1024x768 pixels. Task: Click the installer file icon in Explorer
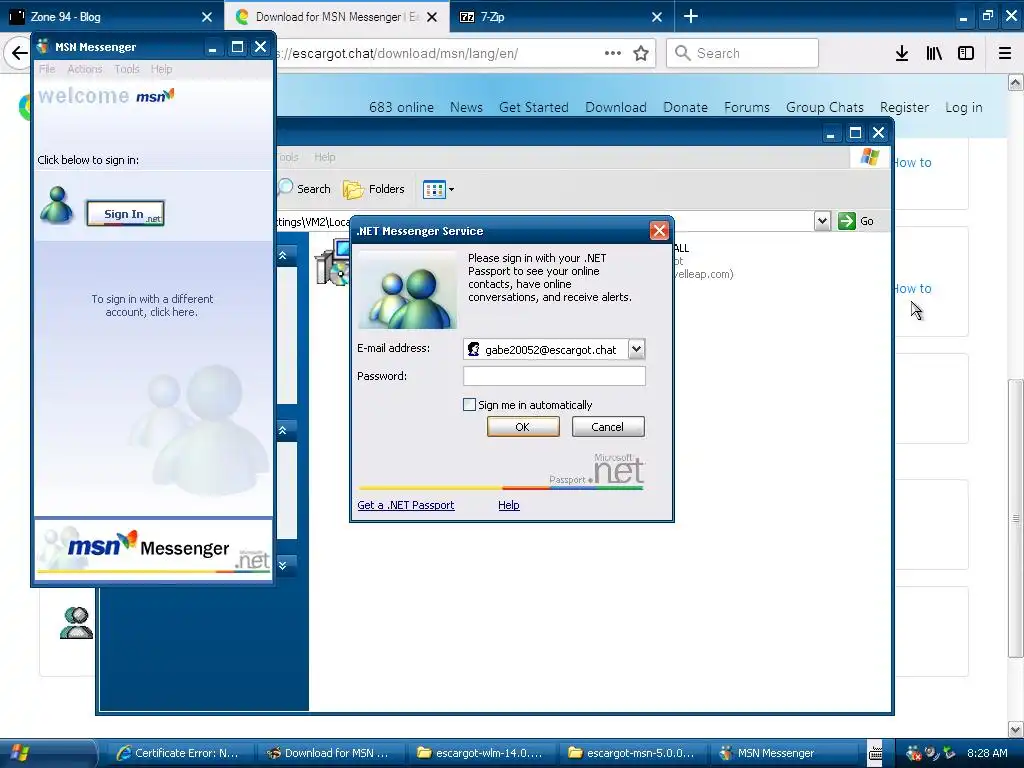333,263
